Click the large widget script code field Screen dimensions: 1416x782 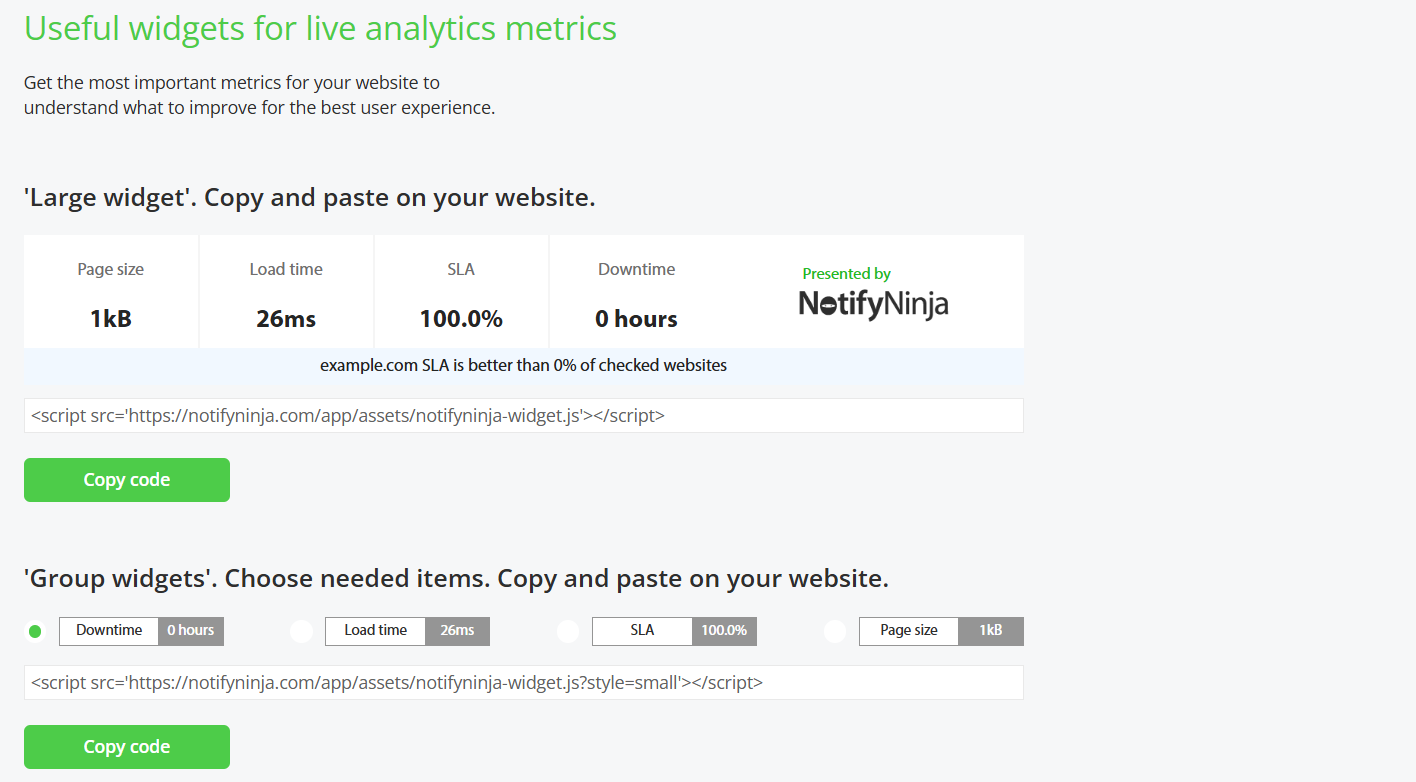coord(523,416)
